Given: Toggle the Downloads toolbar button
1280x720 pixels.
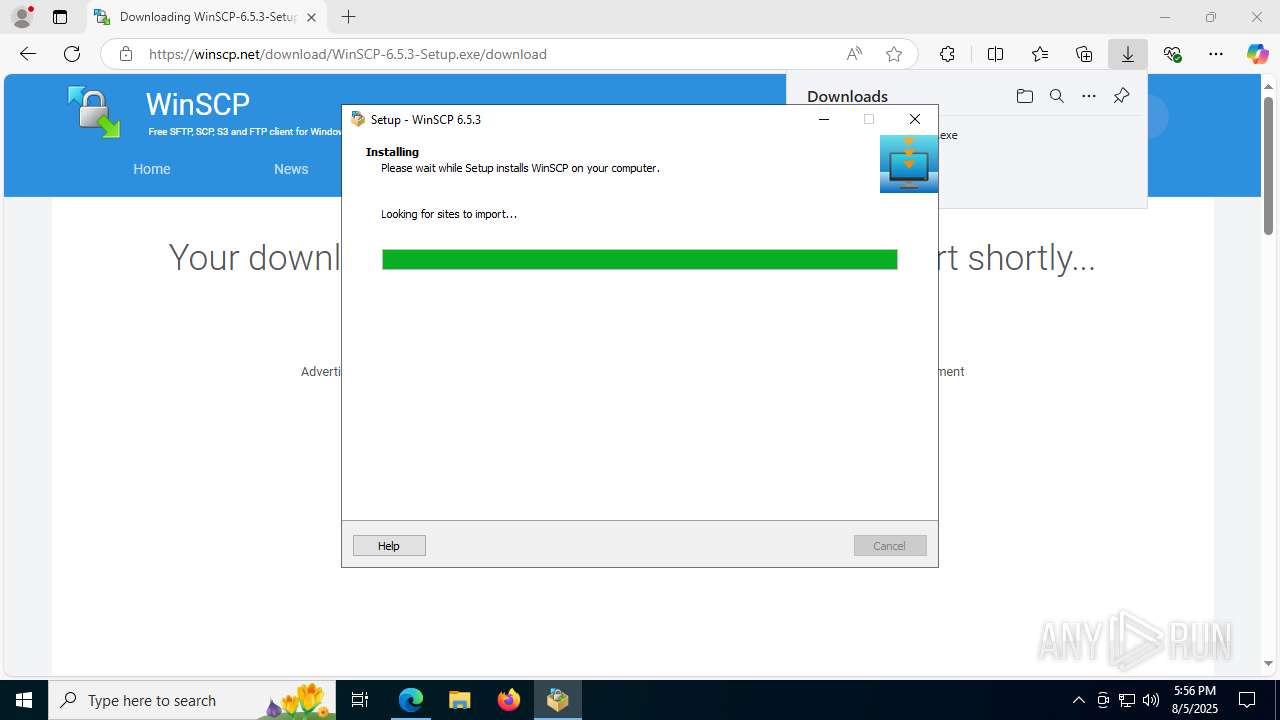Looking at the screenshot, I should point(1128,54).
